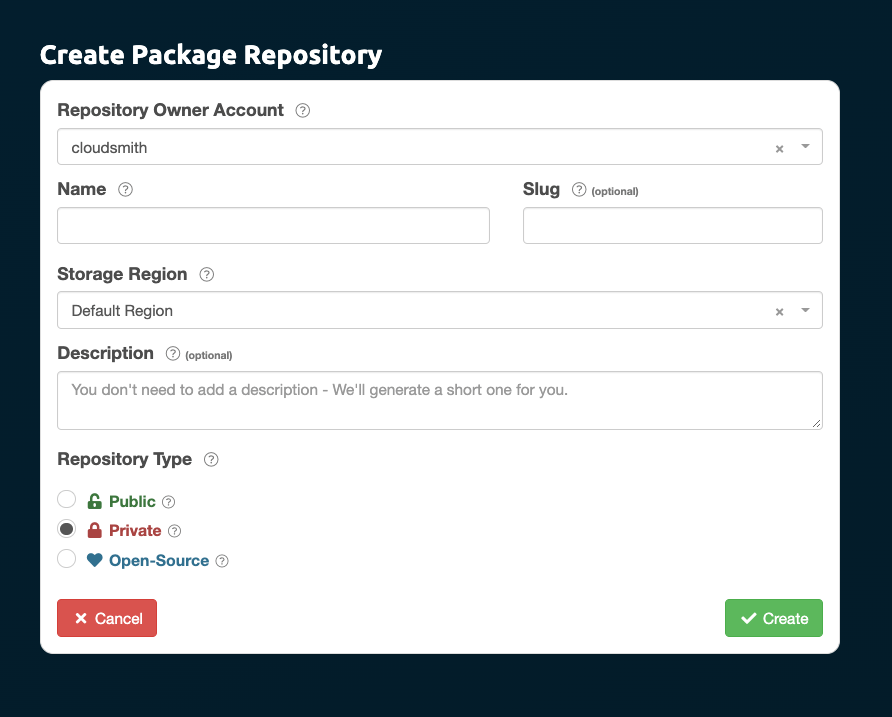Click the Slug help icon
Viewport: 892px width, 717px height.
(579, 189)
